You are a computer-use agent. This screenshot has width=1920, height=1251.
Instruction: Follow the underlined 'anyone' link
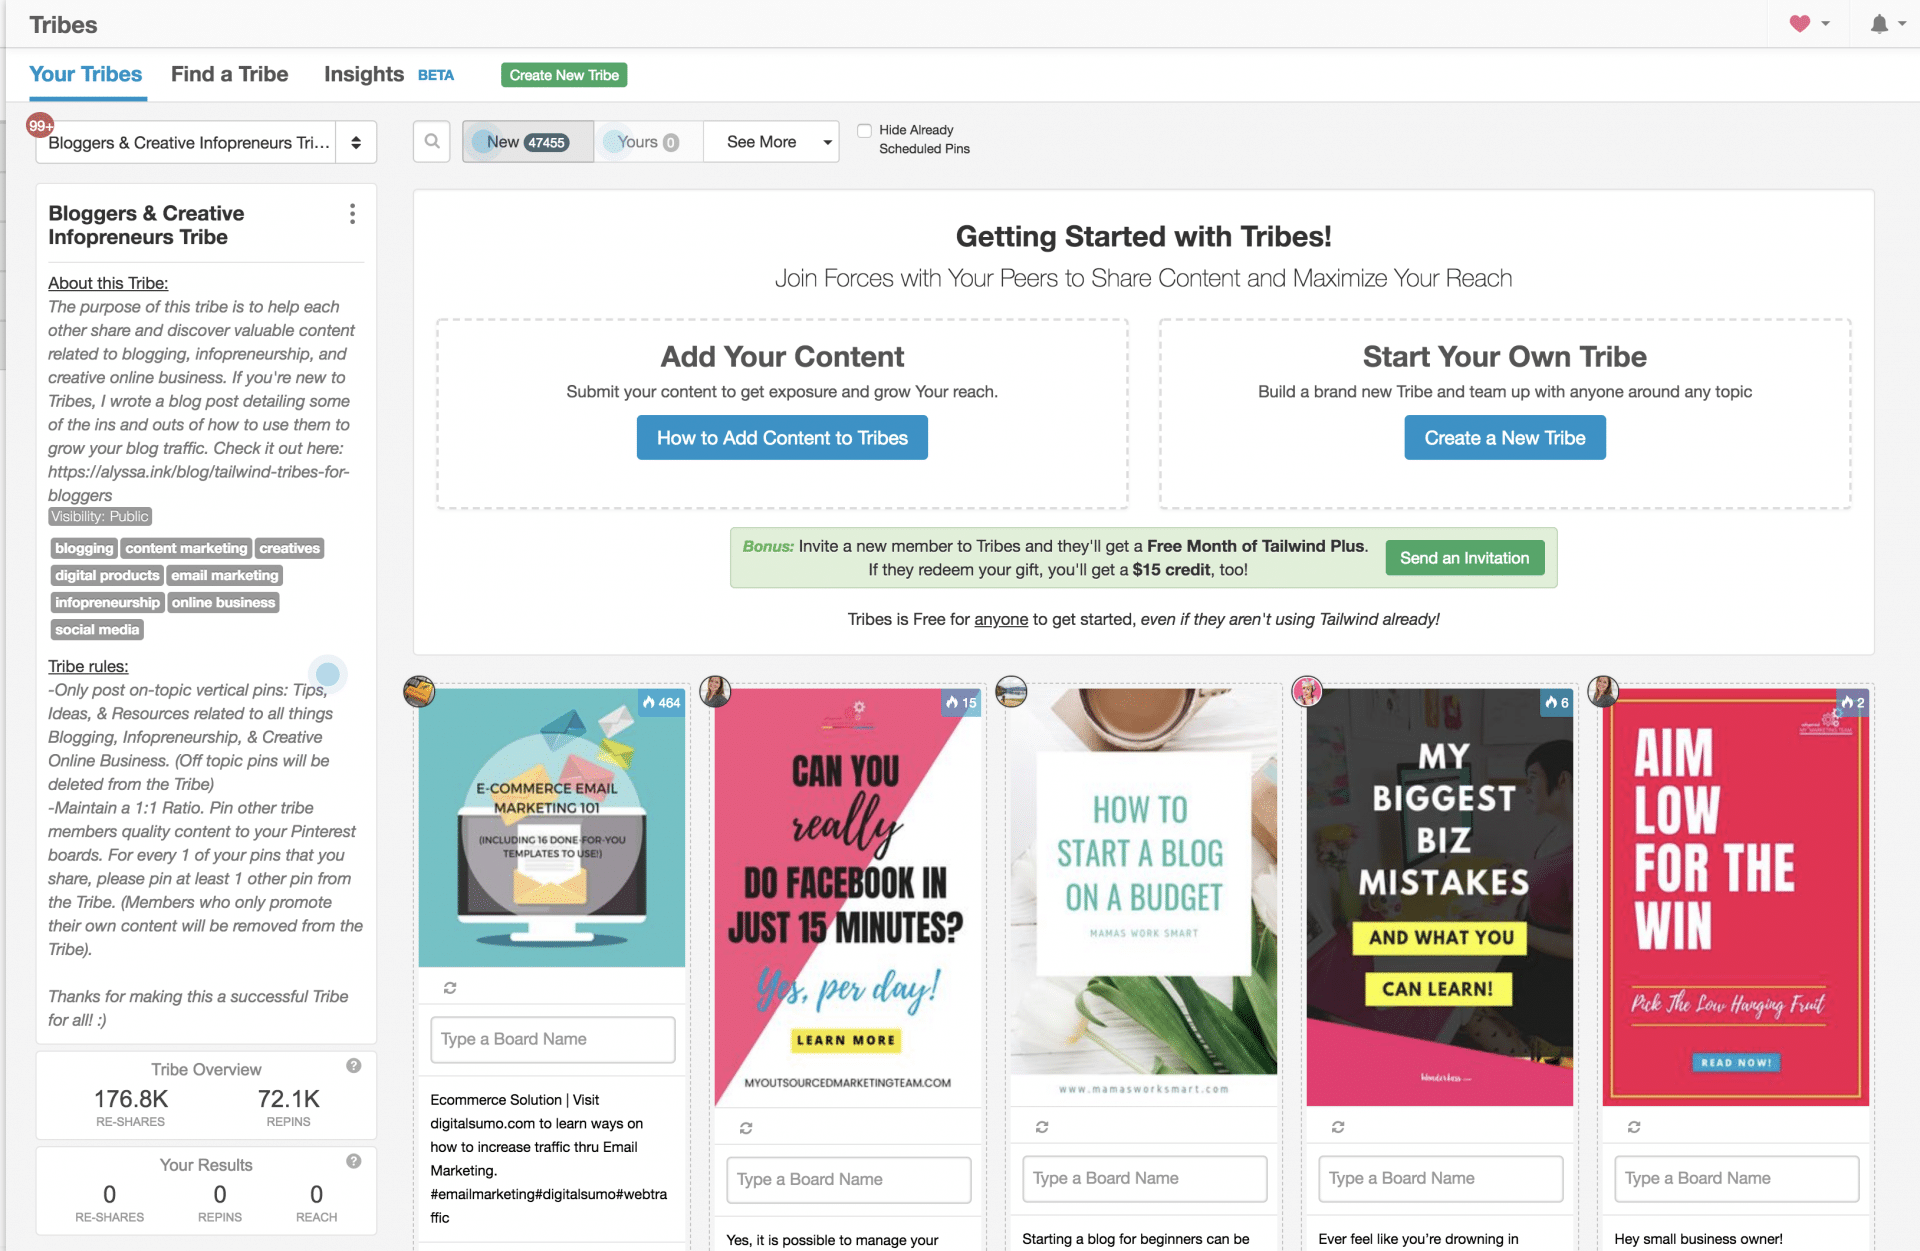(x=1001, y=619)
